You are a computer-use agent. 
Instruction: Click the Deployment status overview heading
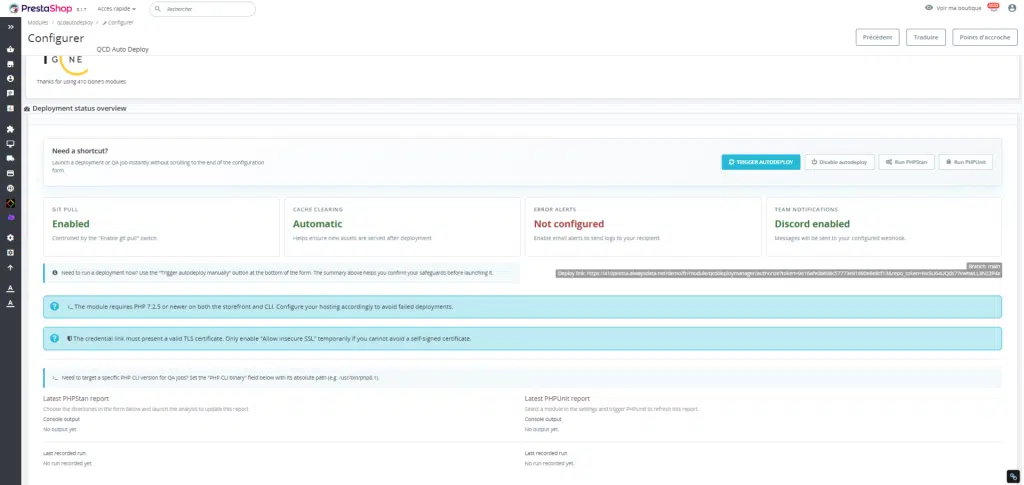pos(79,108)
